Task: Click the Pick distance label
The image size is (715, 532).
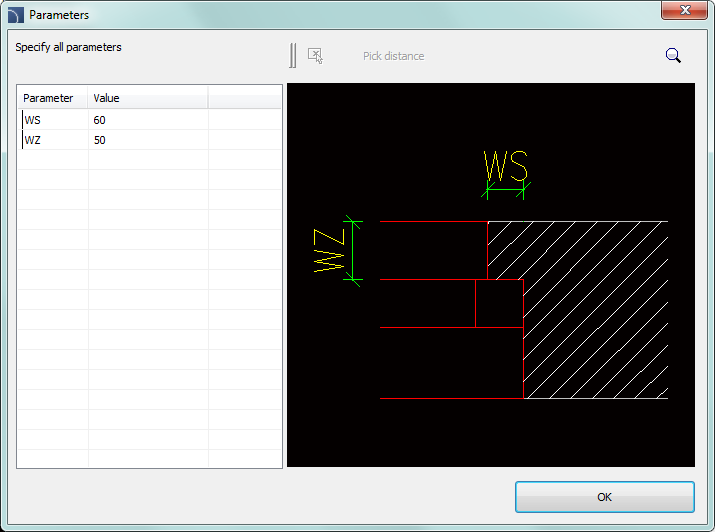Action: [393, 56]
